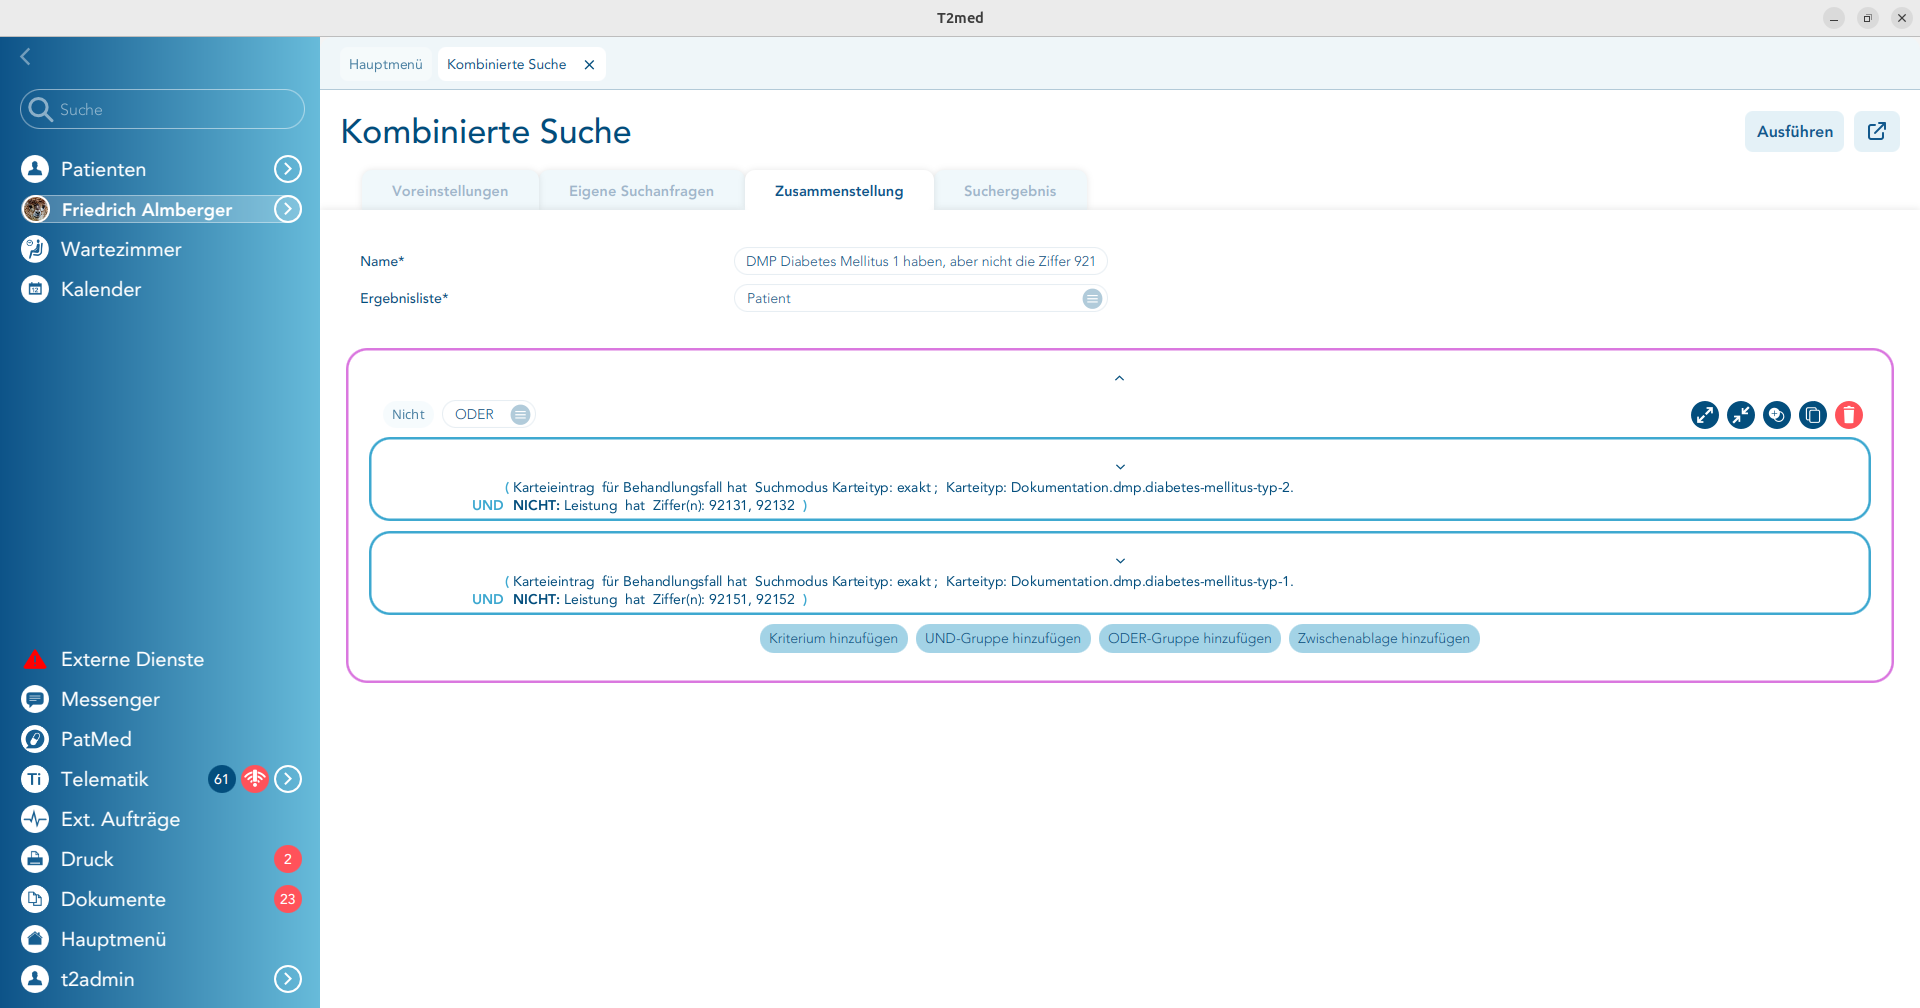Expand the t2admin submenu arrow

[288, 979]
